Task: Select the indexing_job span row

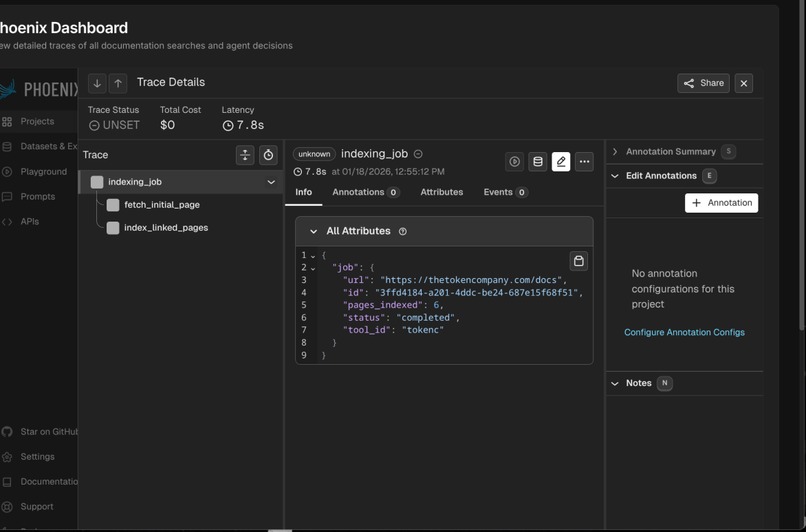Action: 180,182
